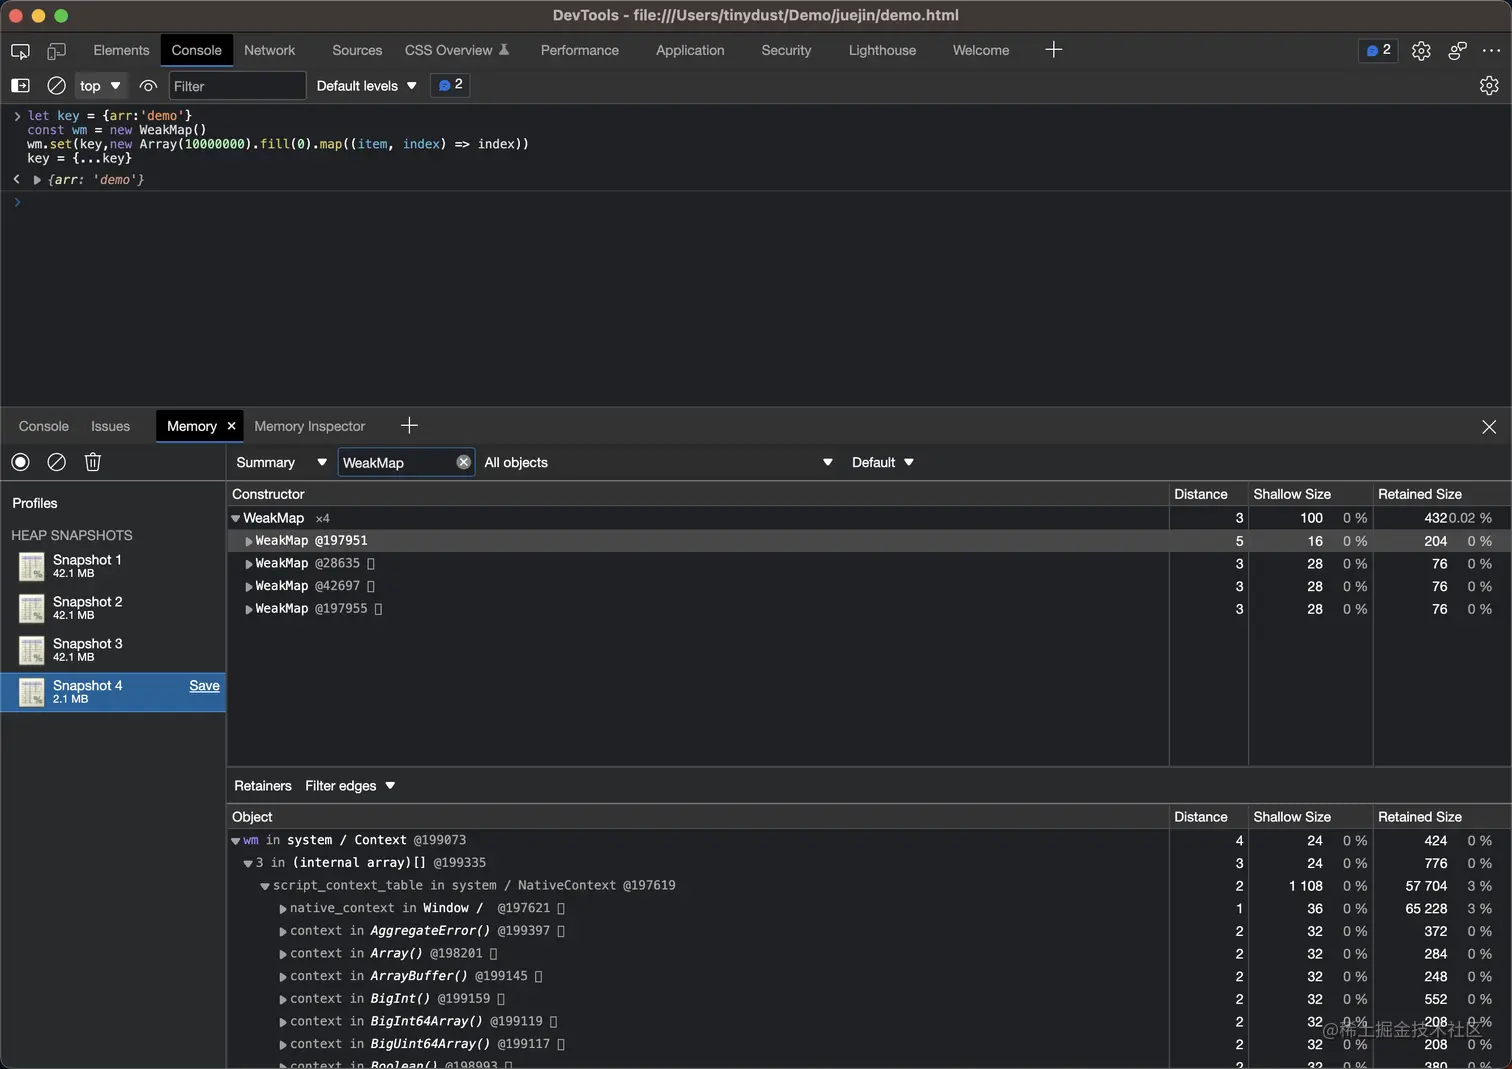Image resolution: width=1512 pixels, height=1069 pixels.
Task: Select the Snapshot 3 heap snapshot
Action: click(113, 650)
